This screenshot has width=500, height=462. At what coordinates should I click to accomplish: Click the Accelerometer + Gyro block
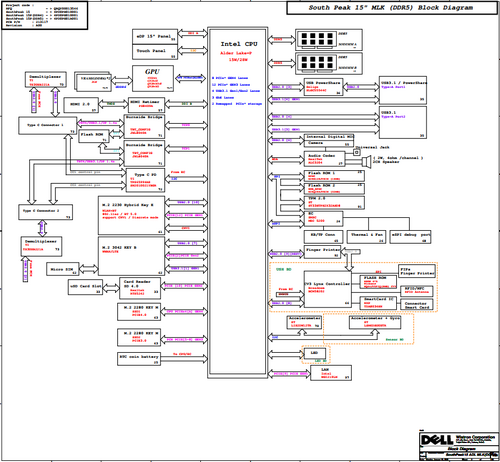375,322
